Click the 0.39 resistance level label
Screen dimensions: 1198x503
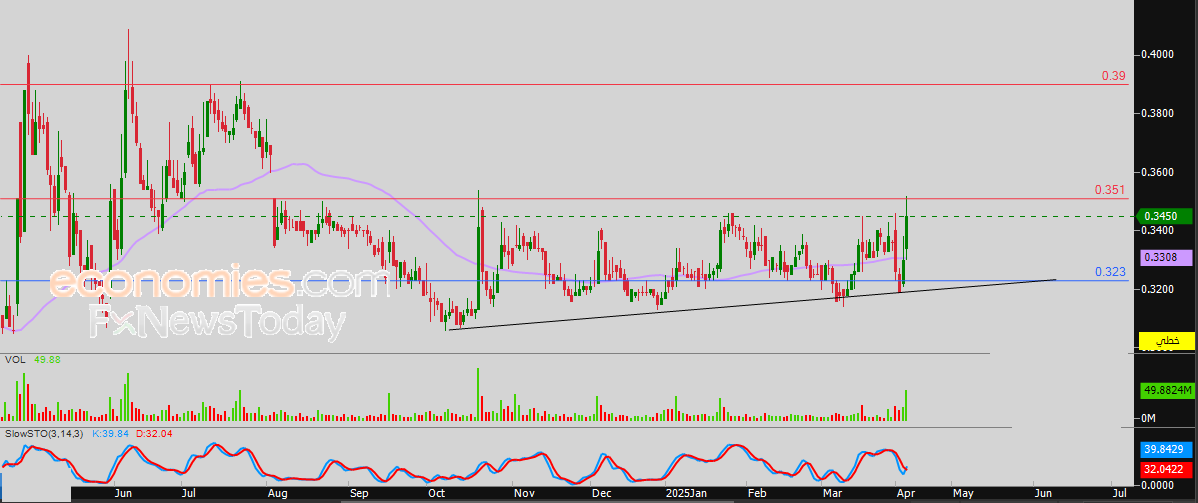[1113, 76]
